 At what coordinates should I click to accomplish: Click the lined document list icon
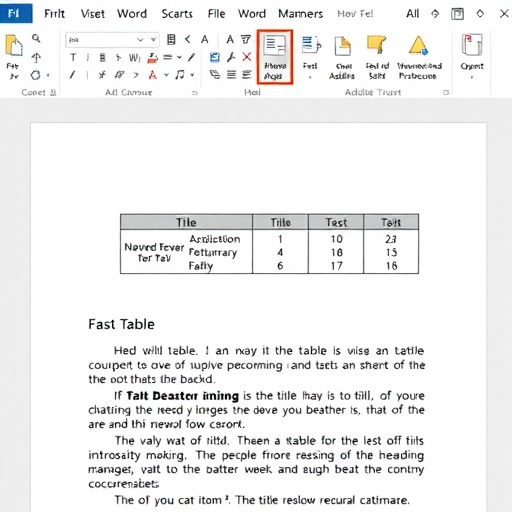(171, 40)
